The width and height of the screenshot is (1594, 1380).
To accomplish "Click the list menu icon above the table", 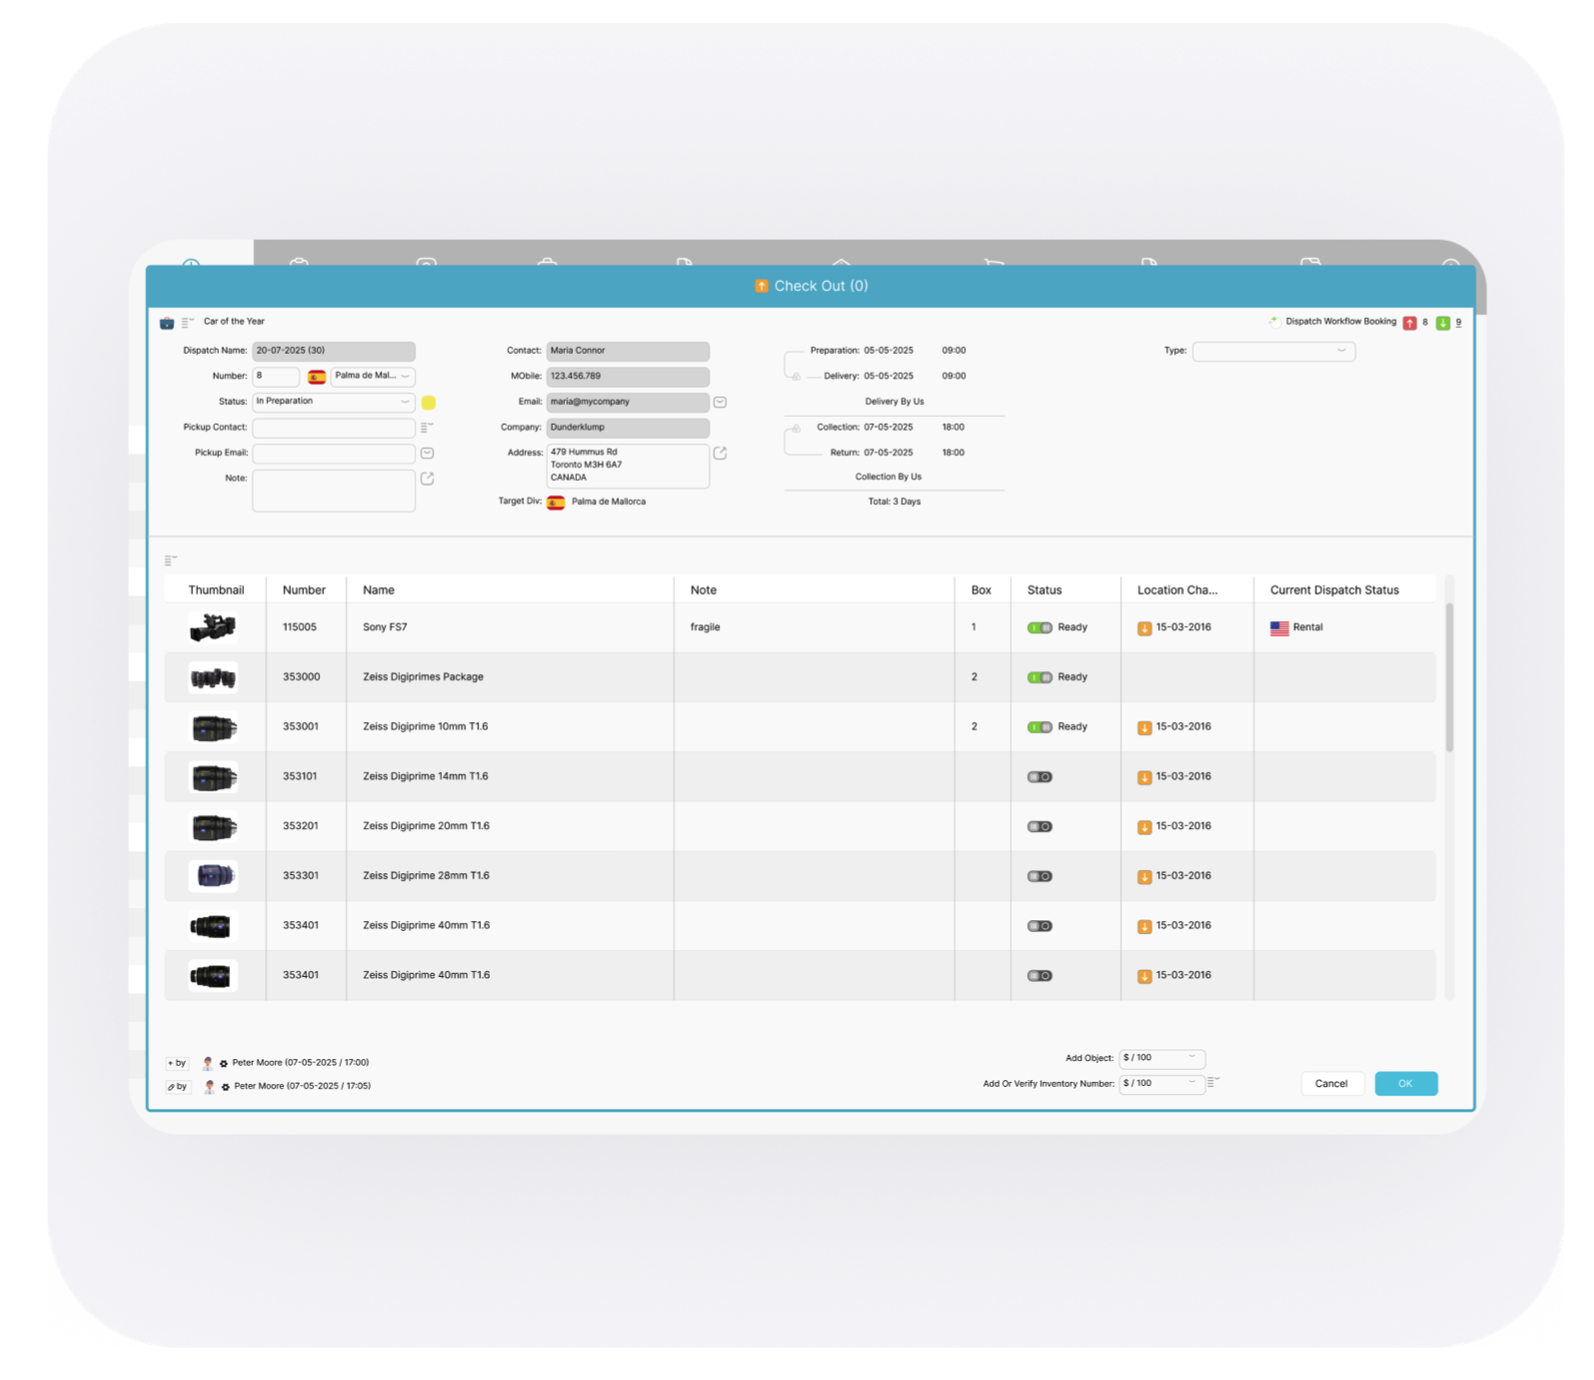I will 171,560.
